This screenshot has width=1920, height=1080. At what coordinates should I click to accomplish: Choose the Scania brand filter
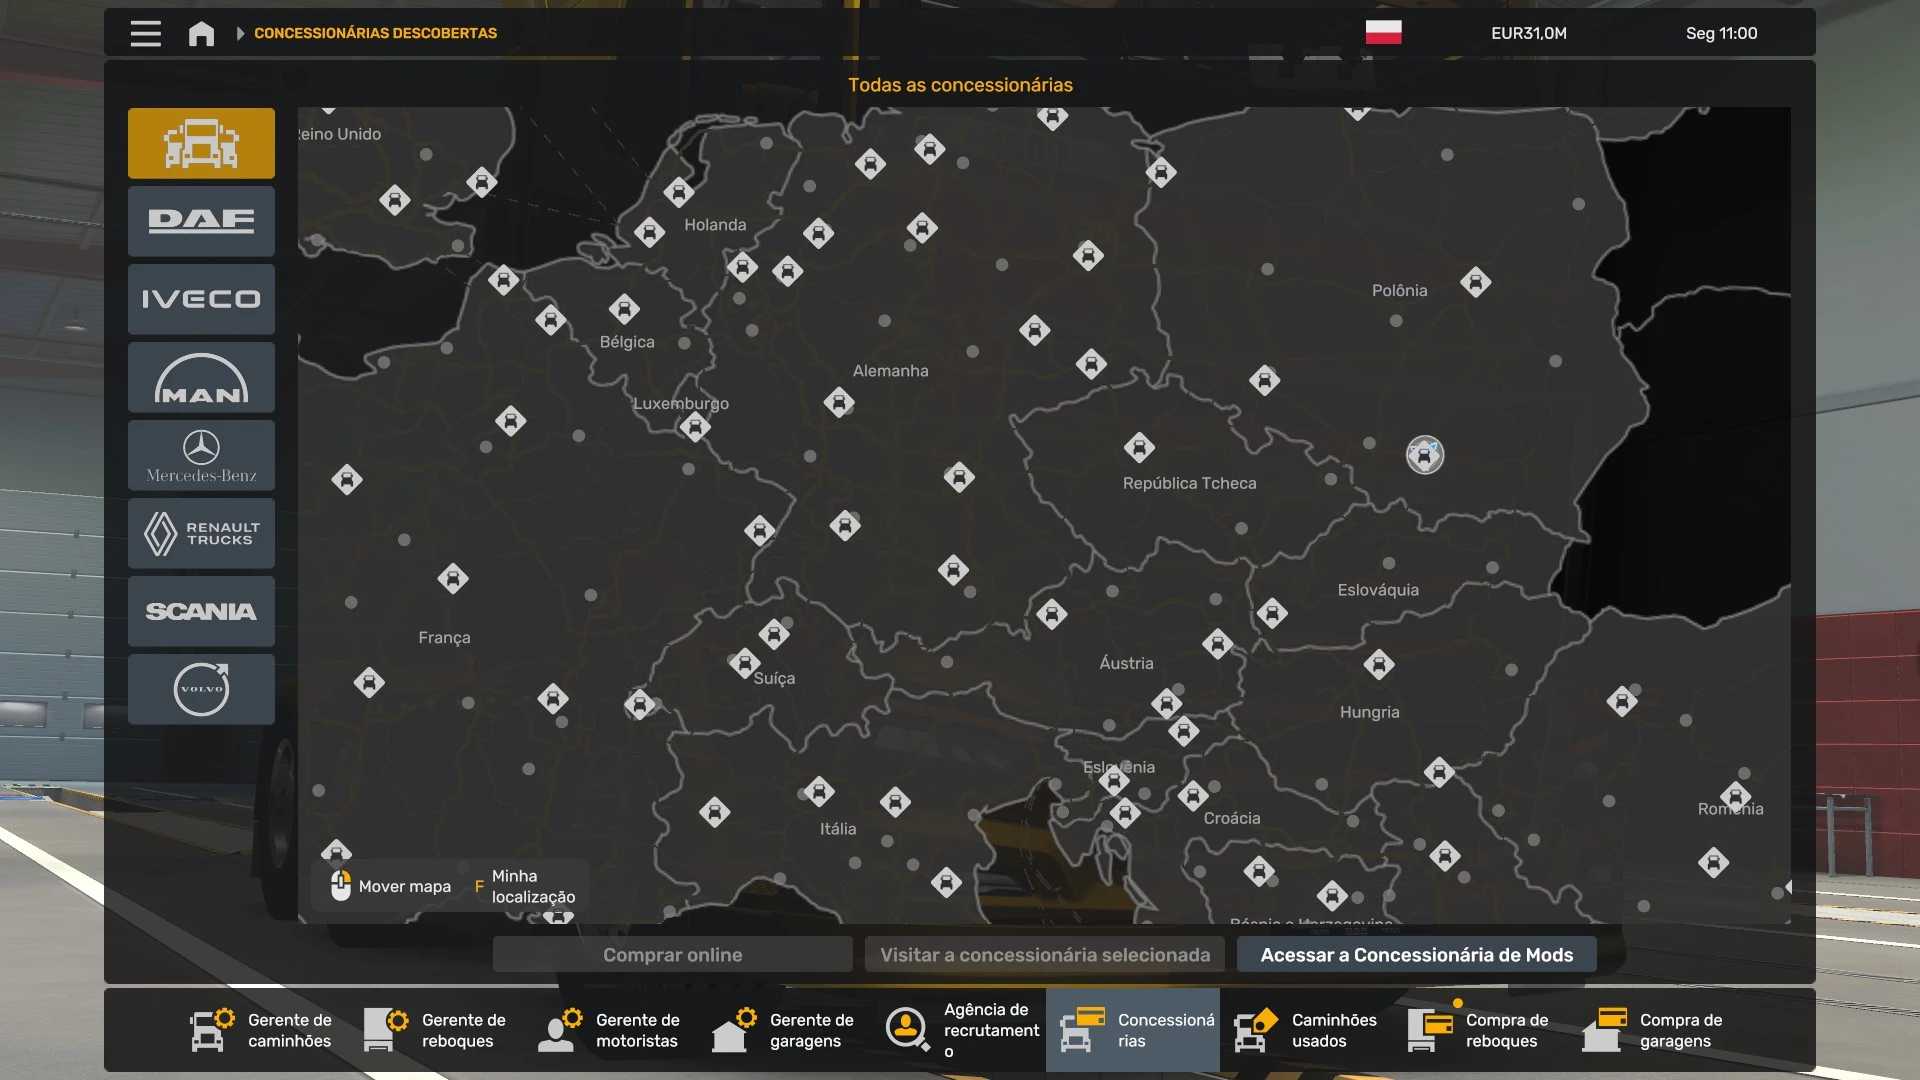pyautogui.click(x=201, y=611)
